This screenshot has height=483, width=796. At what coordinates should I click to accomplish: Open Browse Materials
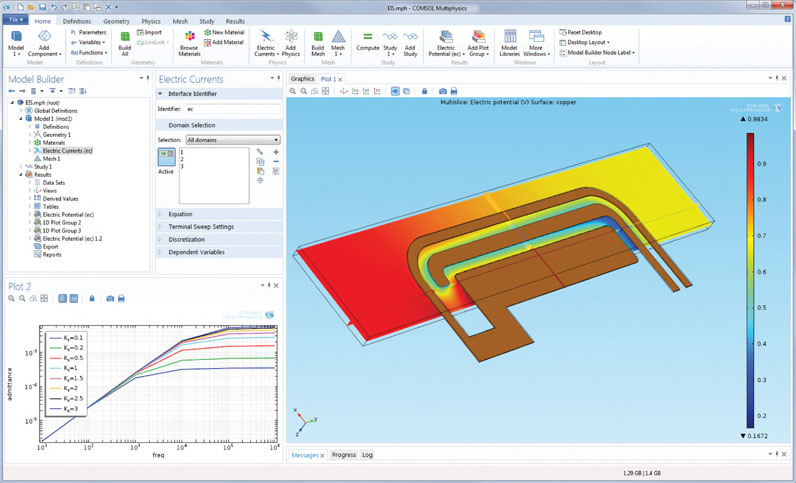(189, 43)
